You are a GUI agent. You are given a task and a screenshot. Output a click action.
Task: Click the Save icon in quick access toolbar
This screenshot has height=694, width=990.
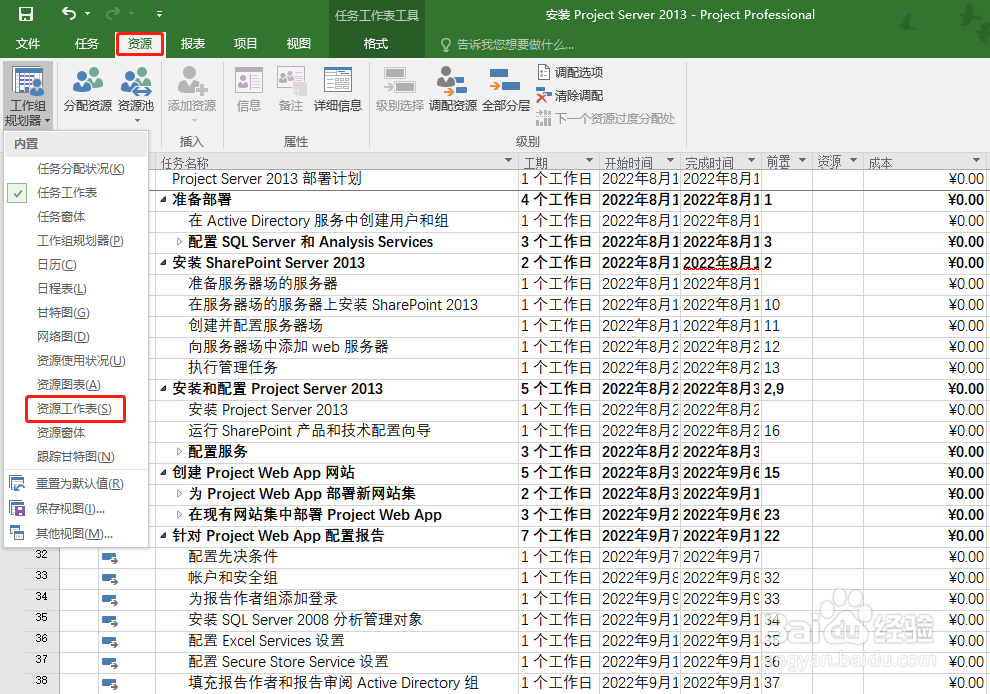tap(26, 14)
